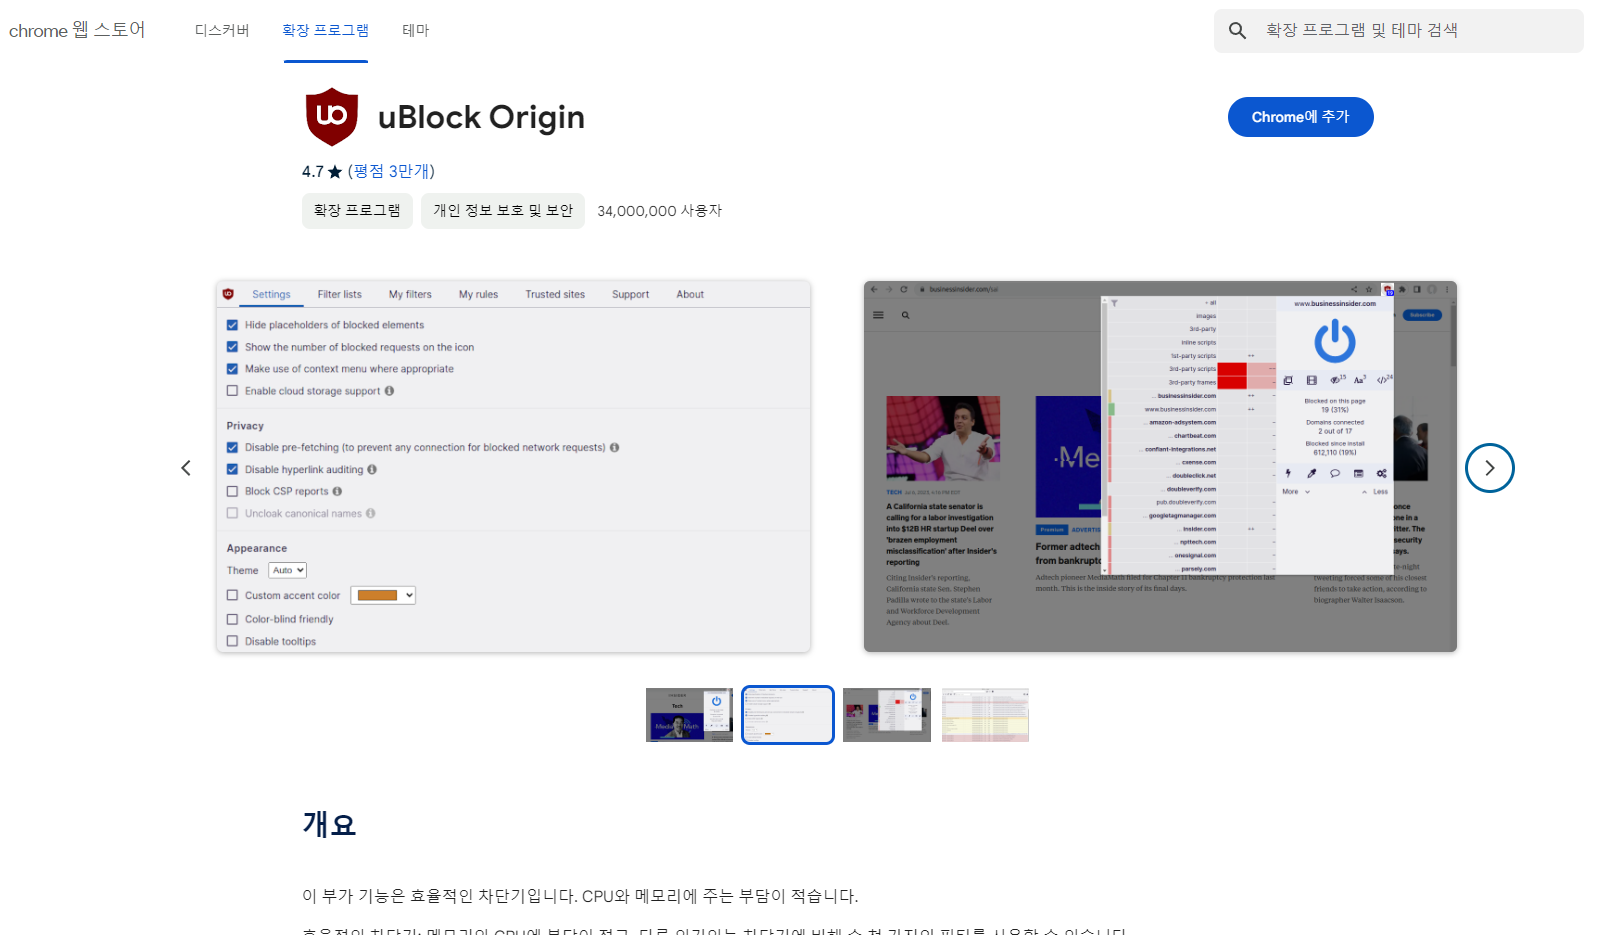Click the search magnifier icon
The height and width of the screenshot is (935, 1622).
1237,31
